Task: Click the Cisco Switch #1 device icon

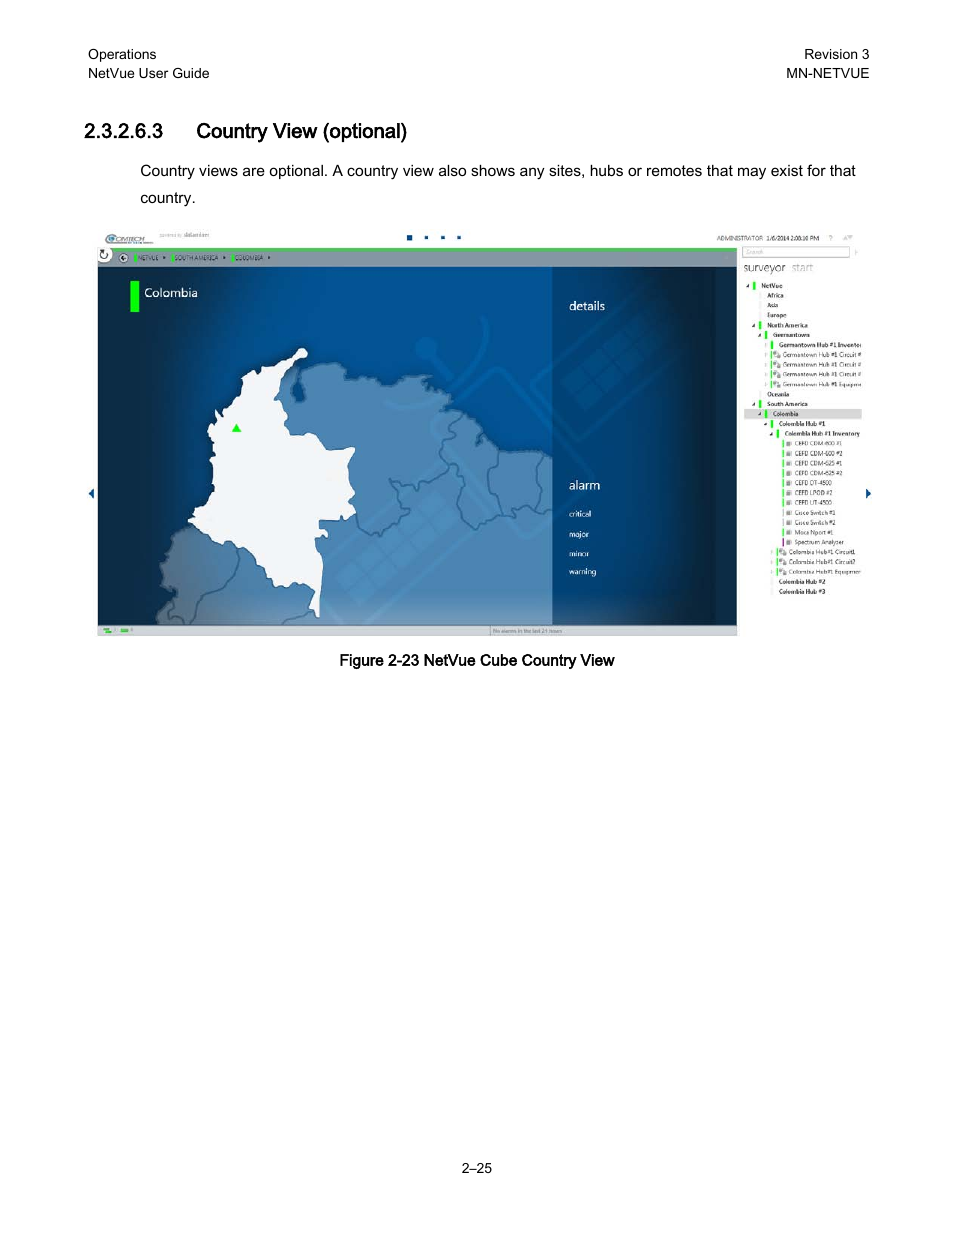Action: [789, 513]
